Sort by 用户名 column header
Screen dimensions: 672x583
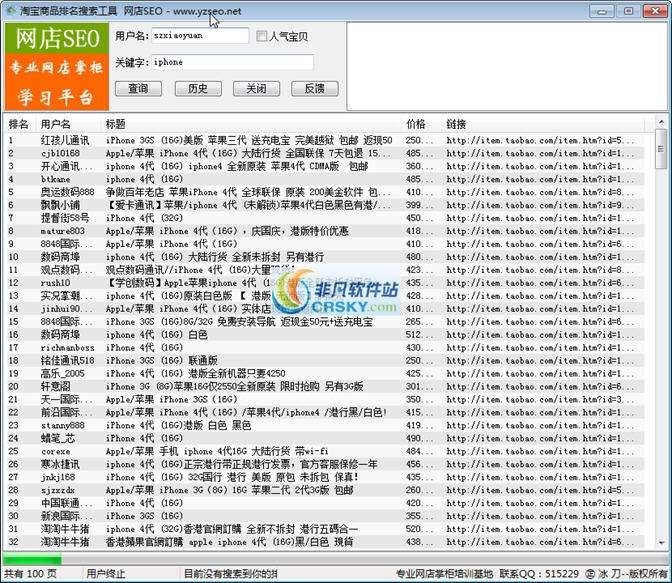click(56, 124)
